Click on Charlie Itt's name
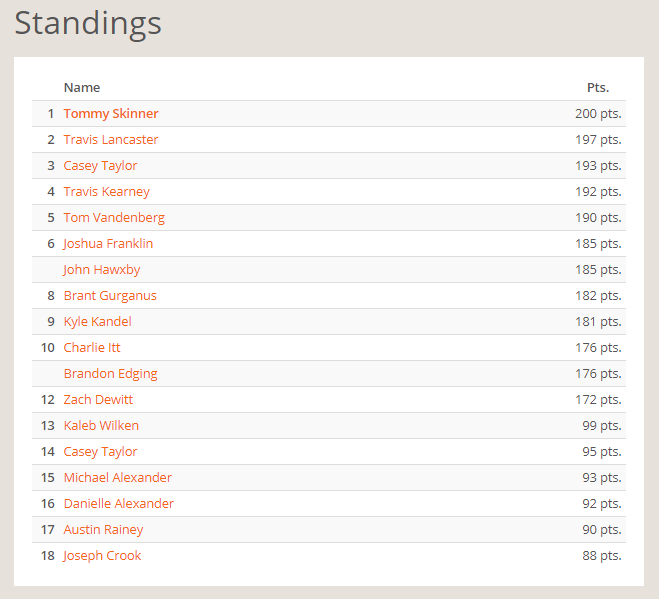Screen dimensions: 659x599 pos(92,348)
